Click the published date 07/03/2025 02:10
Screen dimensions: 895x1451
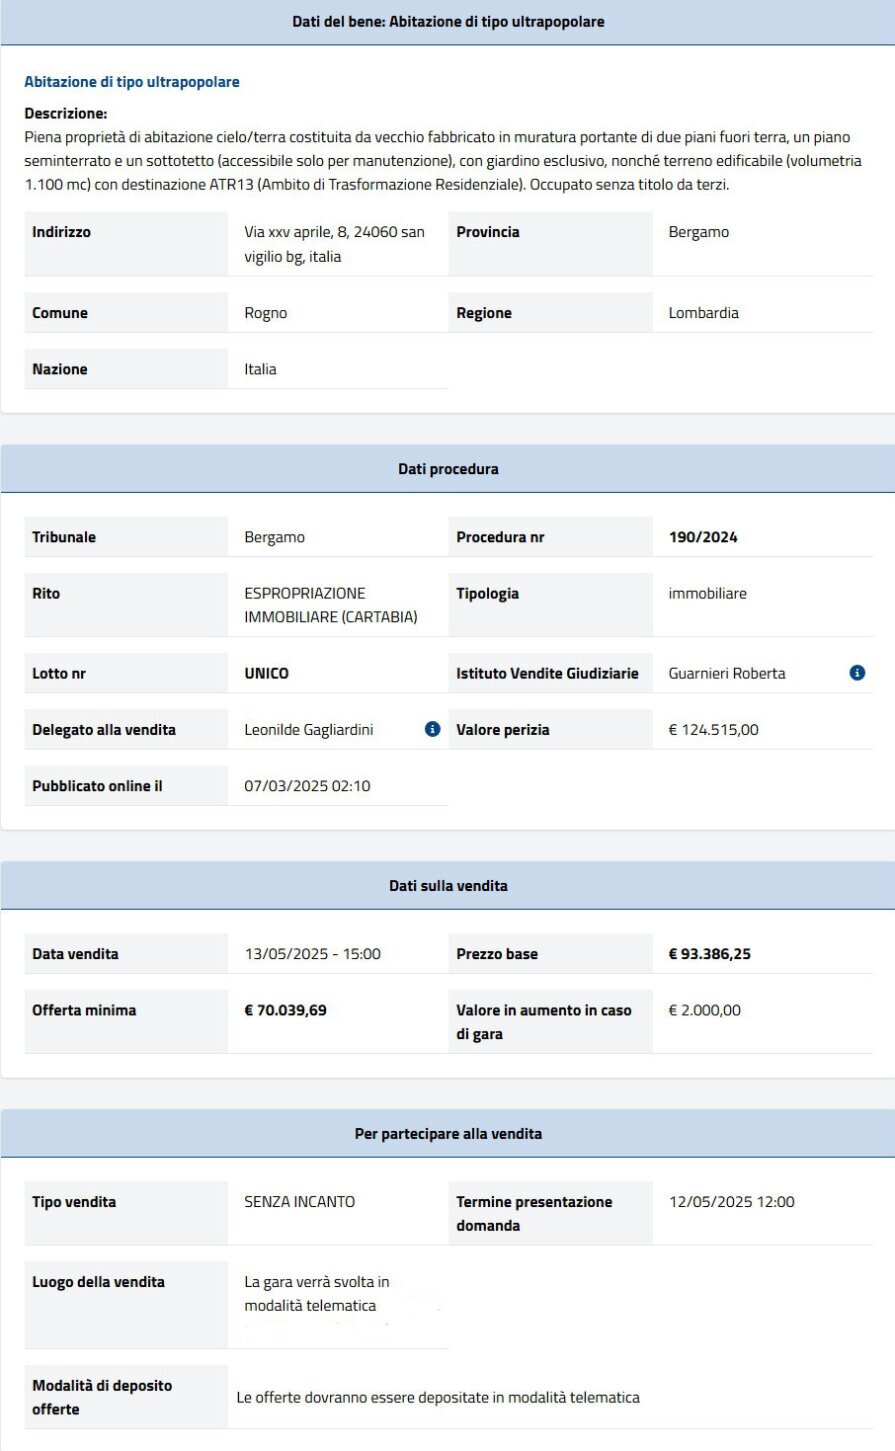coord(307,786)
